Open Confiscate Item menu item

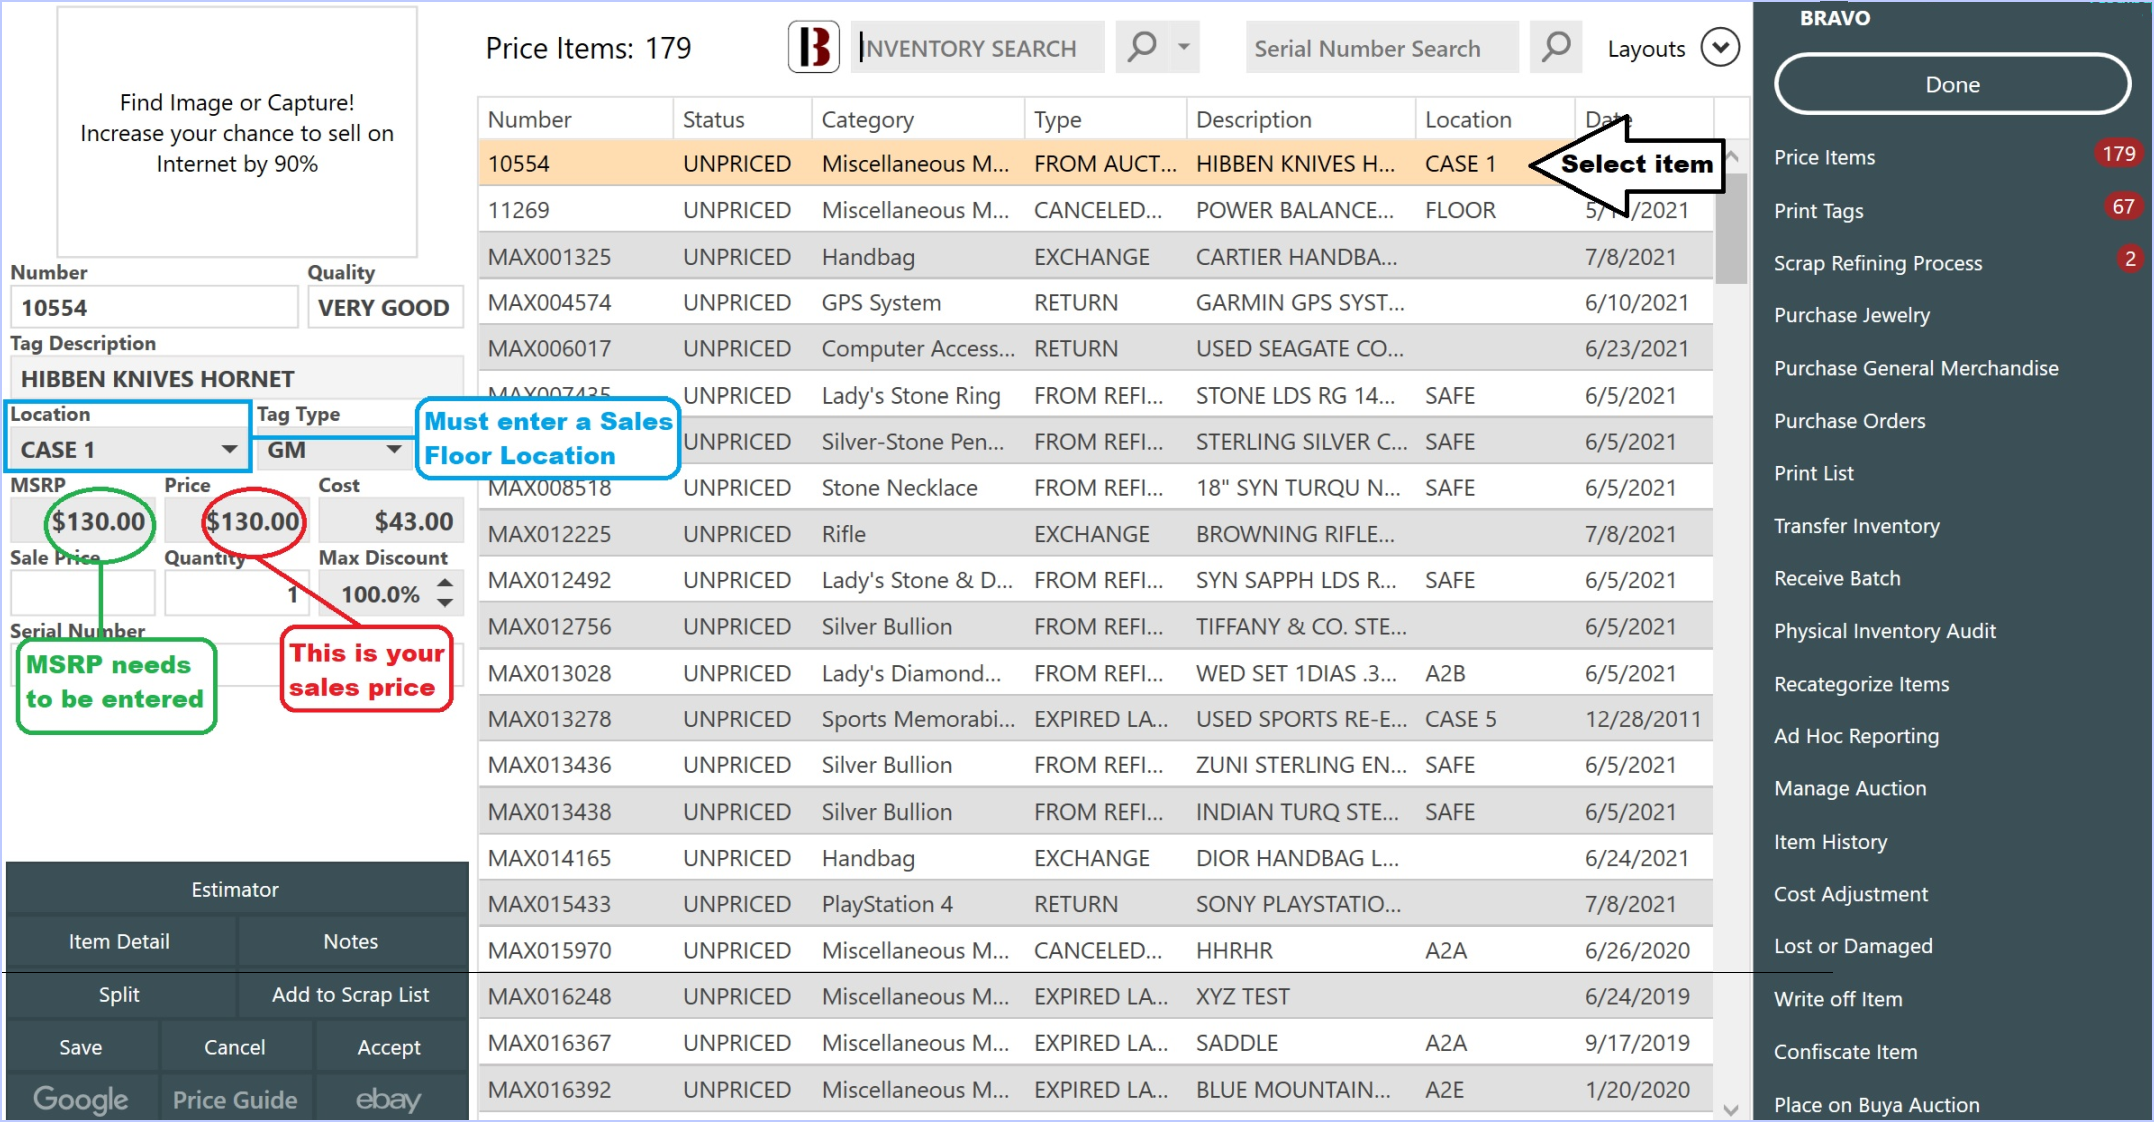point(1845,1052)
